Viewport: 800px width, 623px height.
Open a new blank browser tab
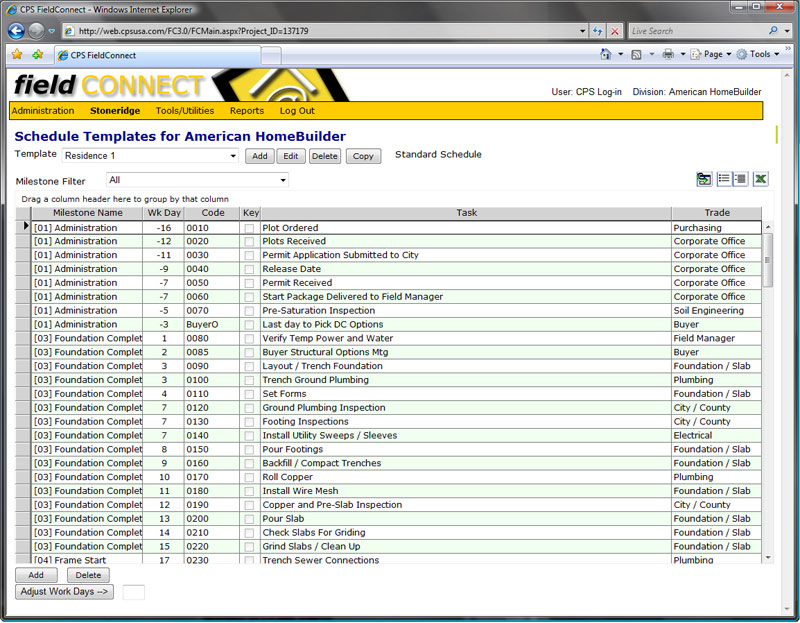tap(271, 56)
